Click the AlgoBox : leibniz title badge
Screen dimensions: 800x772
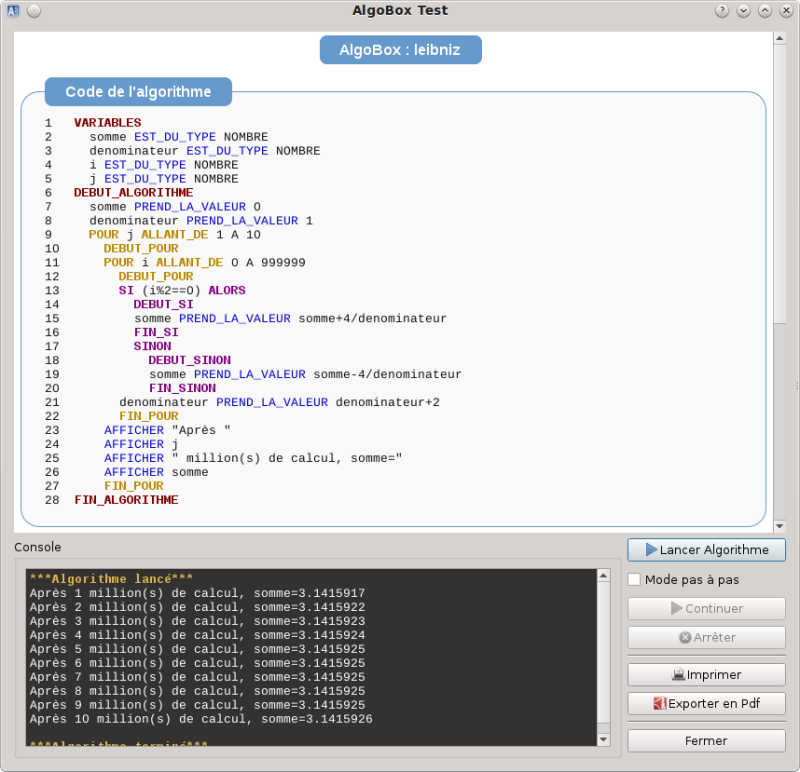(x=400, y=49)
